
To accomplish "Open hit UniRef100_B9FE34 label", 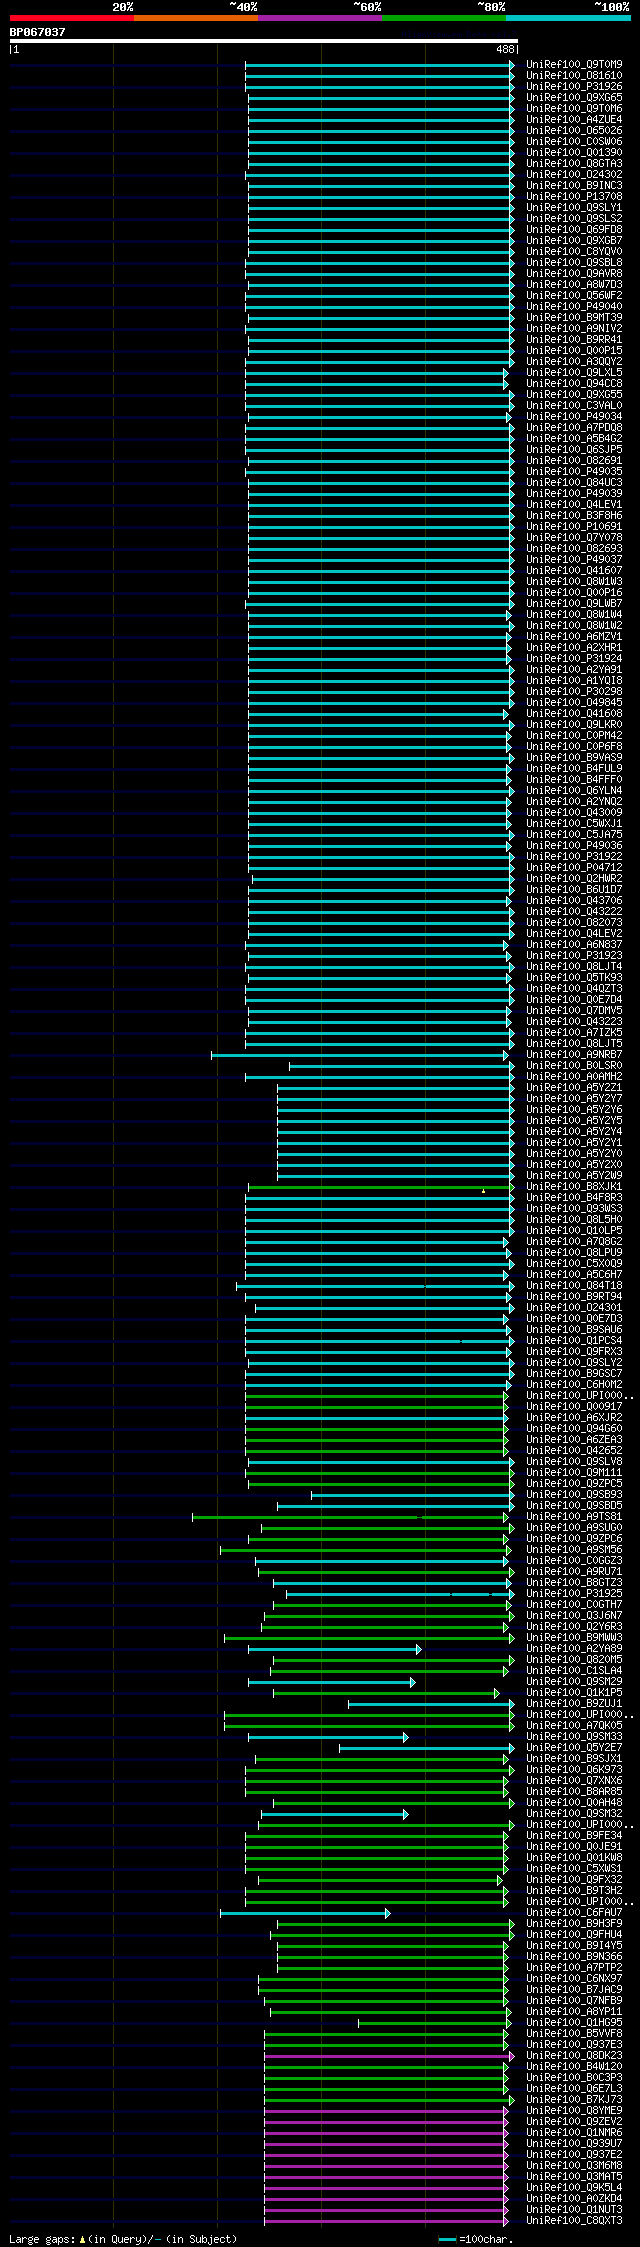I will (574, 1836).
